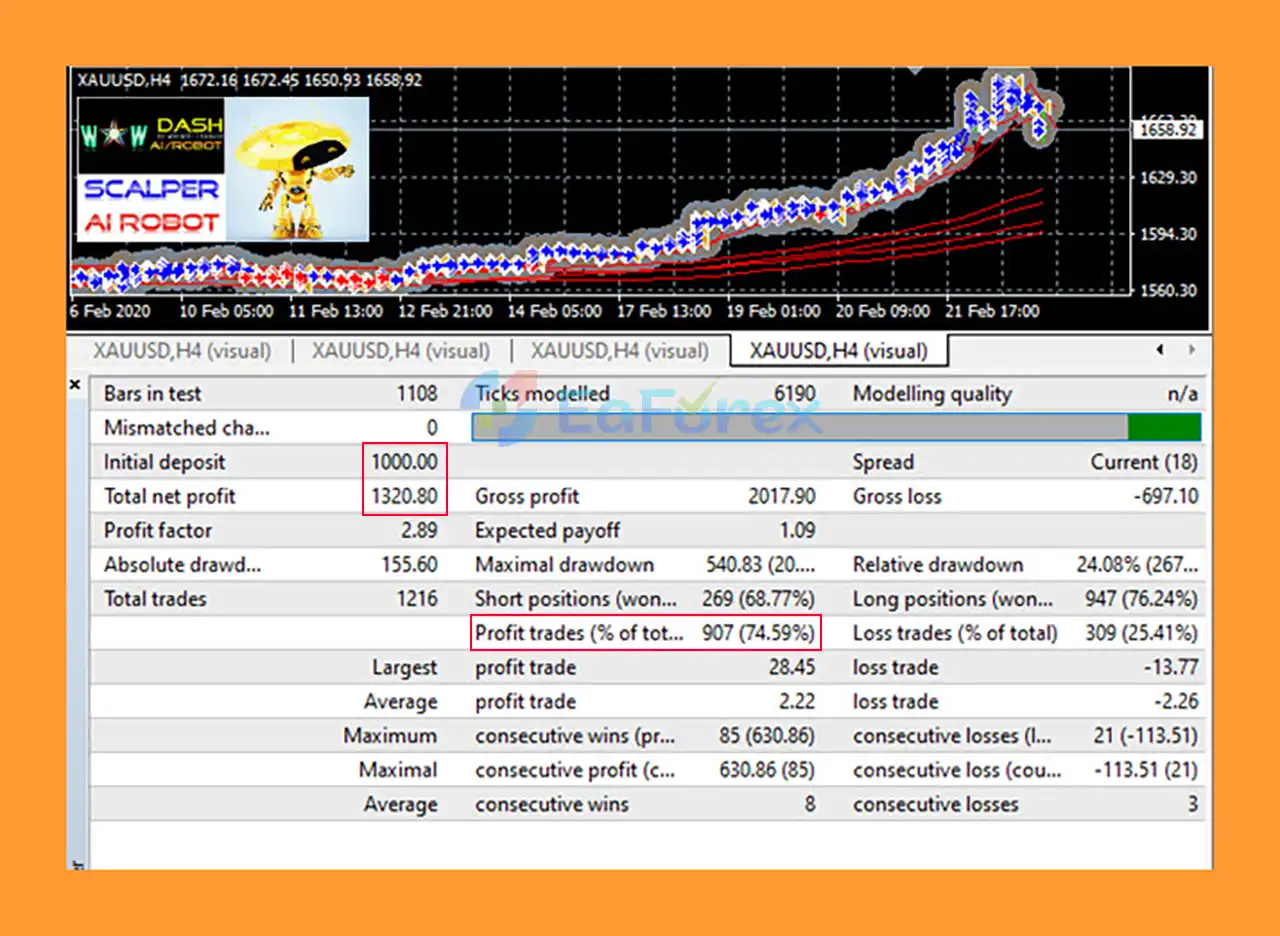Switch to the third XAUUSD,H4 (visual) tab
This screenshot has height=936, width=1280.
click(619, 351)
